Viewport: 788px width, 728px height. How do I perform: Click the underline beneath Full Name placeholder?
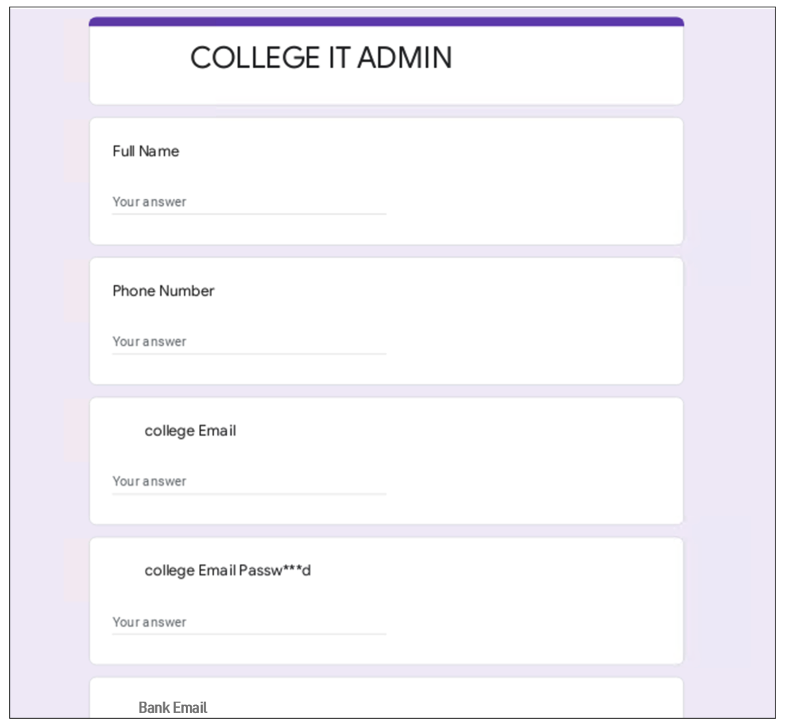[249, 214]
